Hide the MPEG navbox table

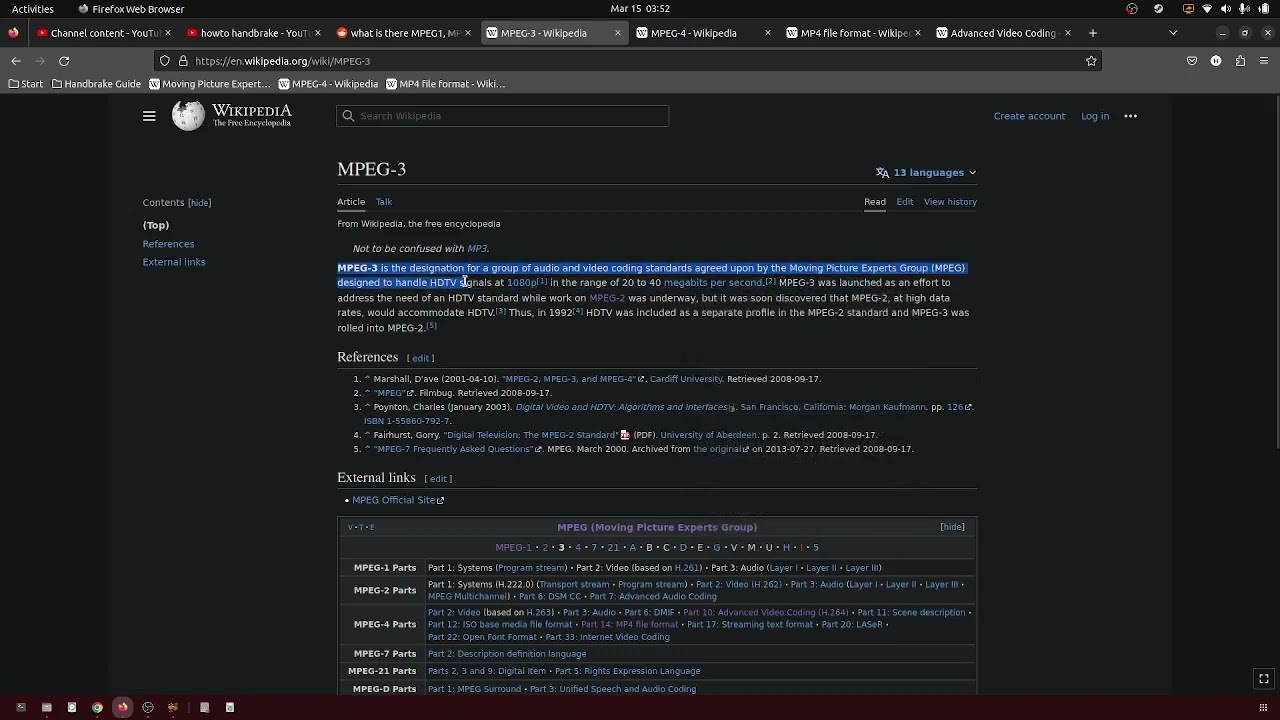(952, 527)
